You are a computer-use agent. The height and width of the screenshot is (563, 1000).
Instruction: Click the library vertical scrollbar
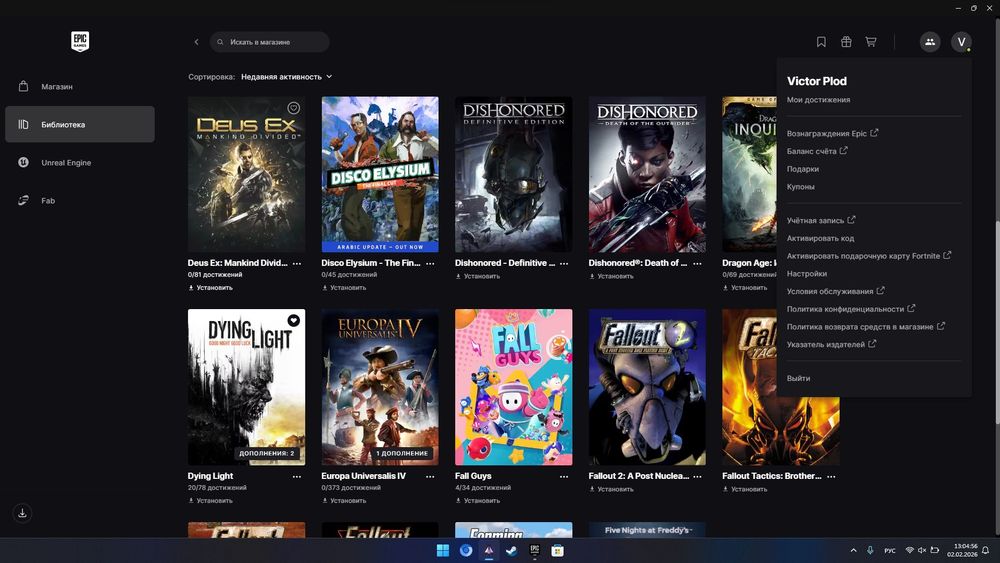tap(997, 322)
